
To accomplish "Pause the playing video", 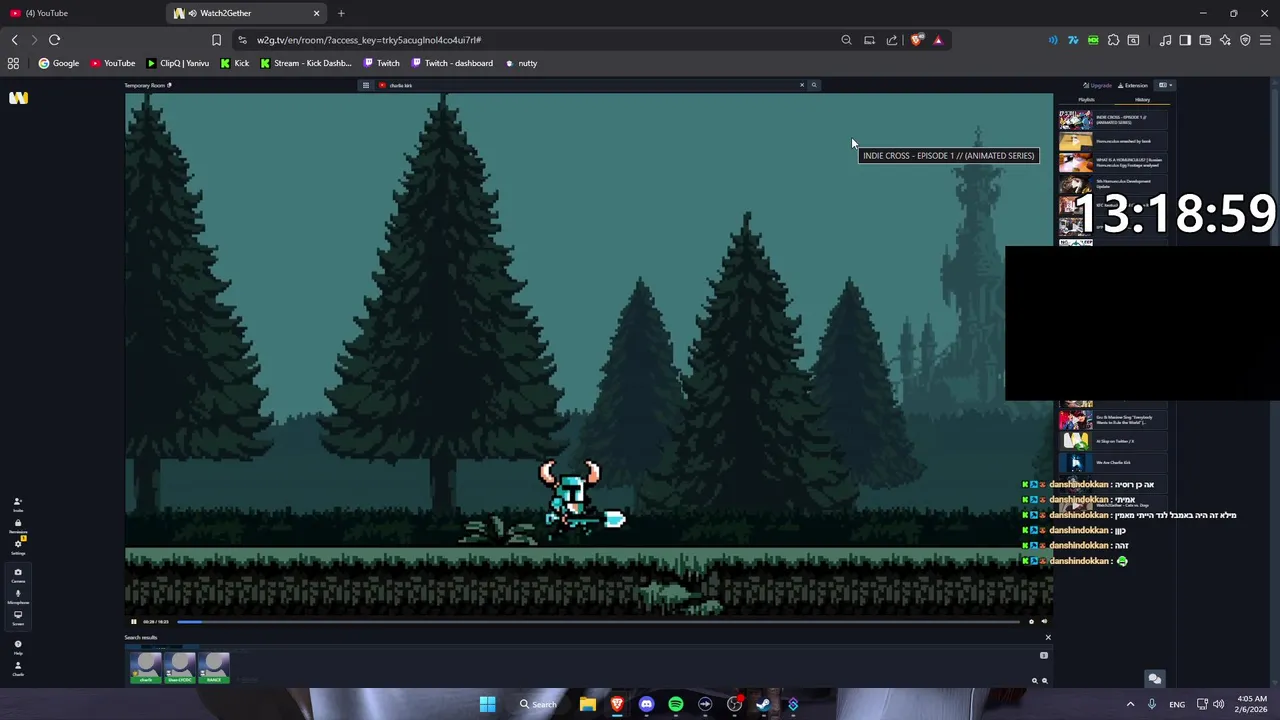I will (133, 622).
